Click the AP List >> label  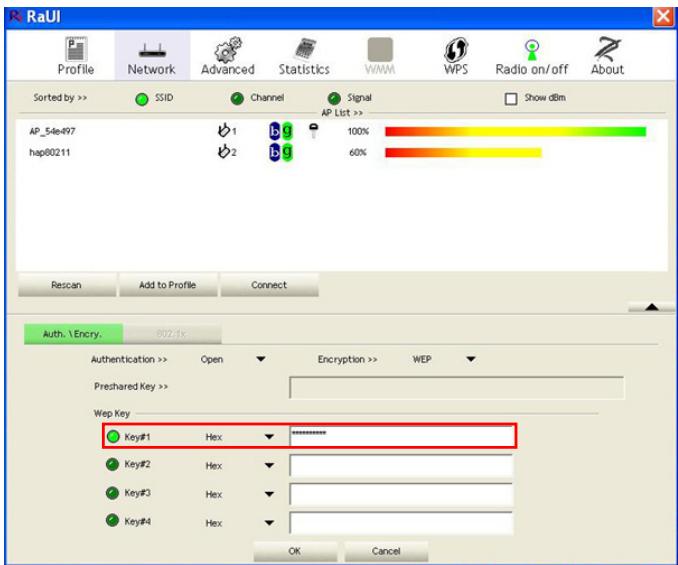click(x=342, y=113)
